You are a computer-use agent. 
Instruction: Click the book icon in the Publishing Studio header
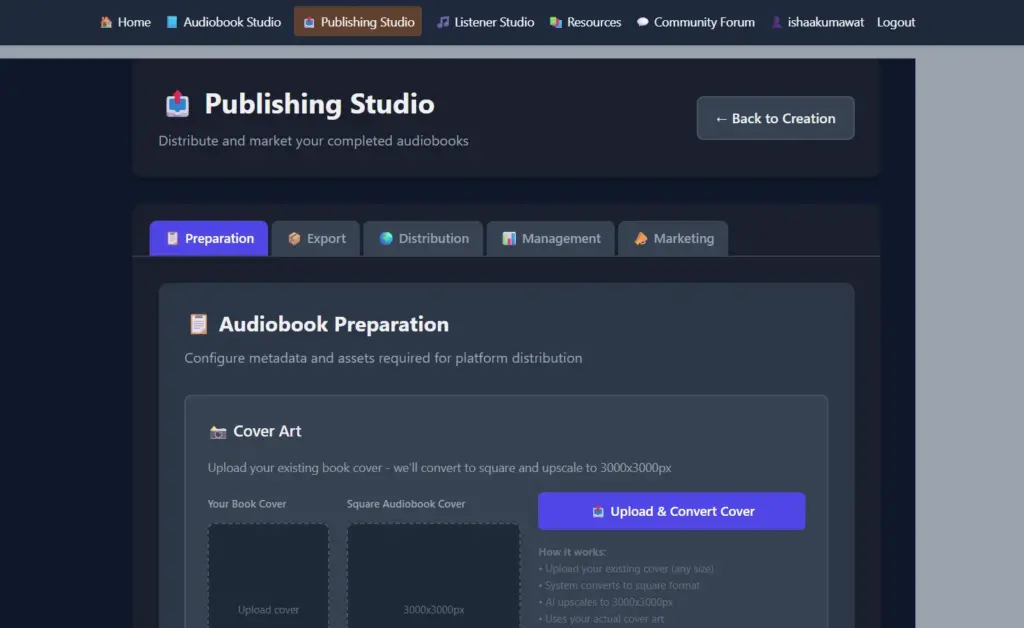tap(176, 103)
